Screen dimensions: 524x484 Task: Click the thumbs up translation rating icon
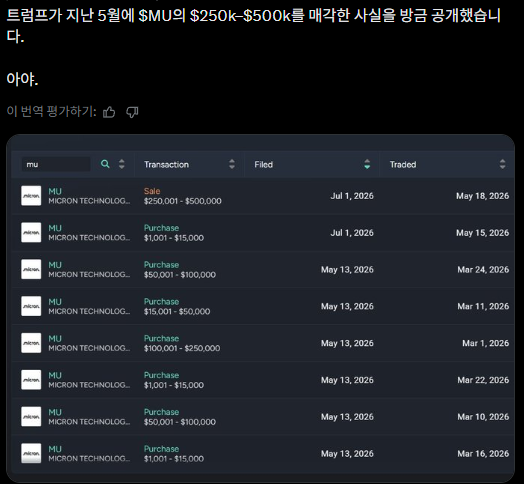click(x=109, y=112)
